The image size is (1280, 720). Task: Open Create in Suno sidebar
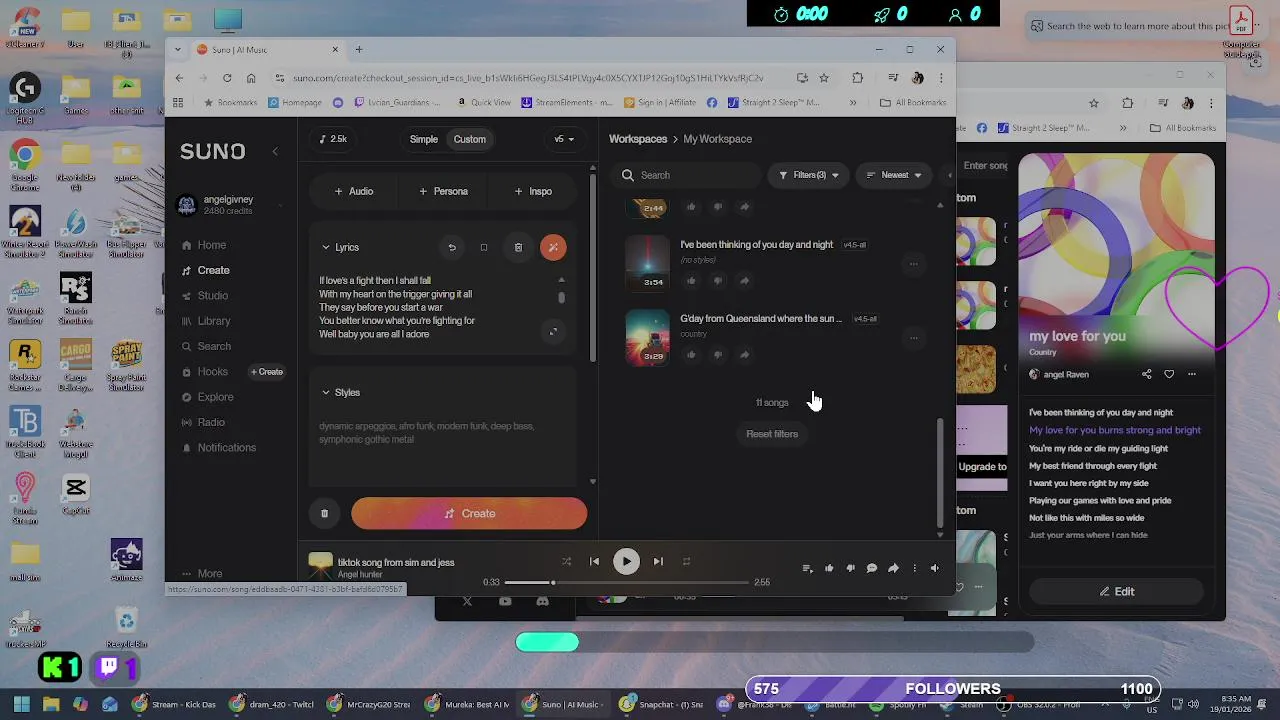pyautogui.click(x=205, y=270)
